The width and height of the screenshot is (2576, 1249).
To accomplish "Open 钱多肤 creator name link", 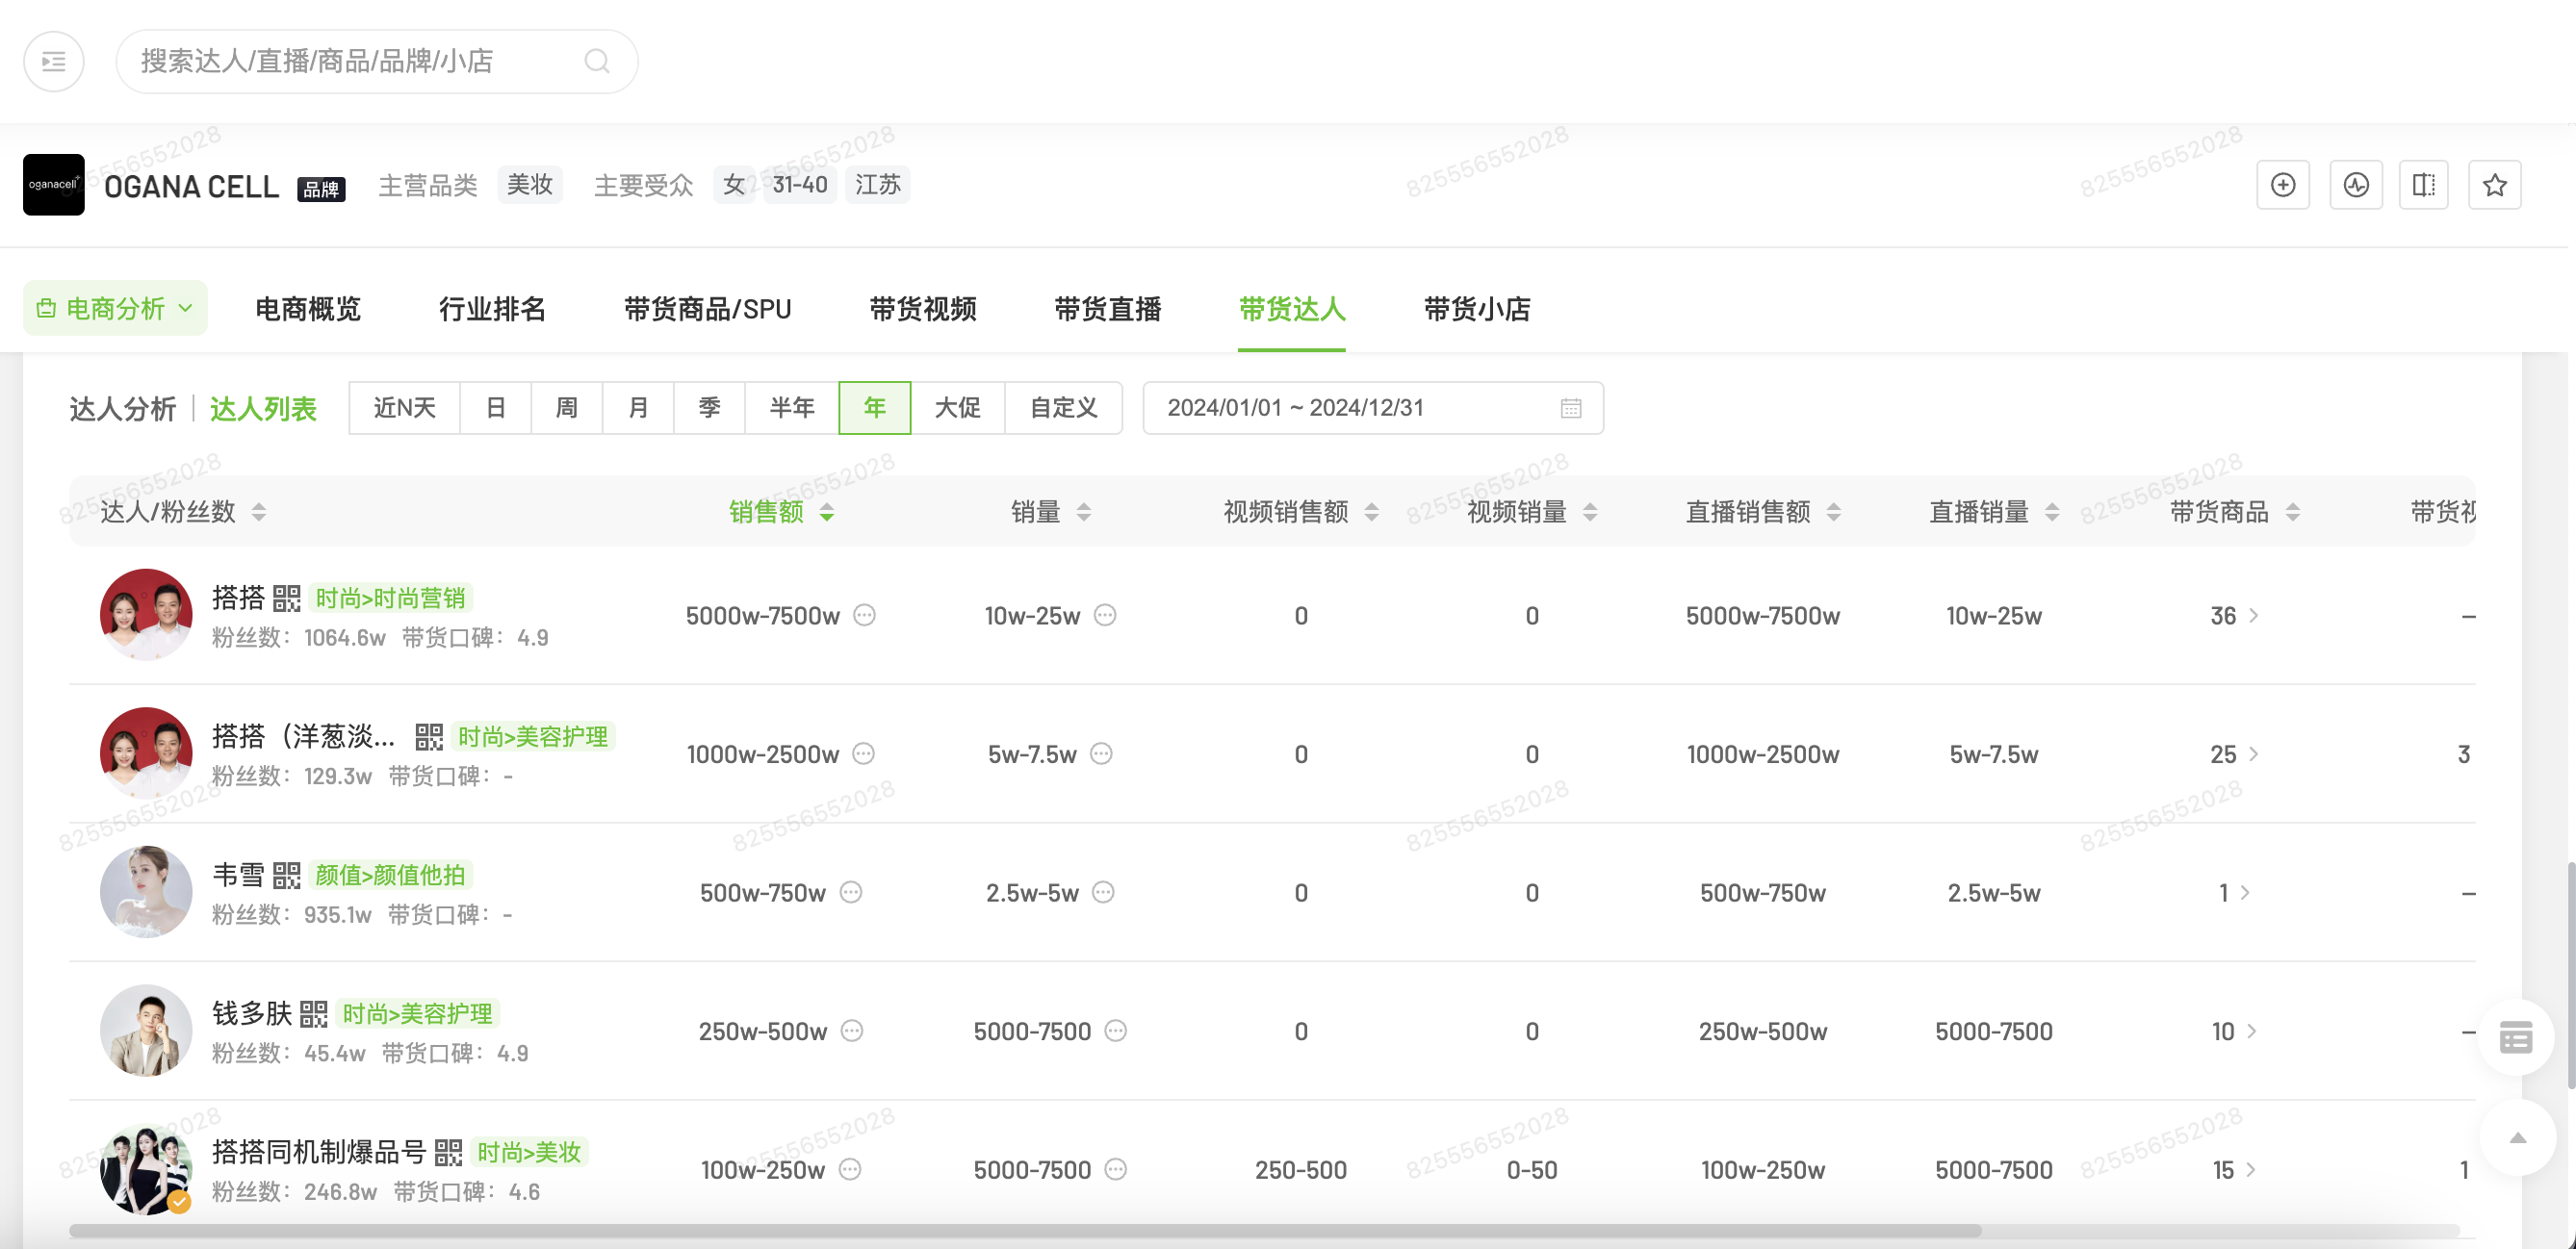I will pyautogui.click(x=251, y=1013).
